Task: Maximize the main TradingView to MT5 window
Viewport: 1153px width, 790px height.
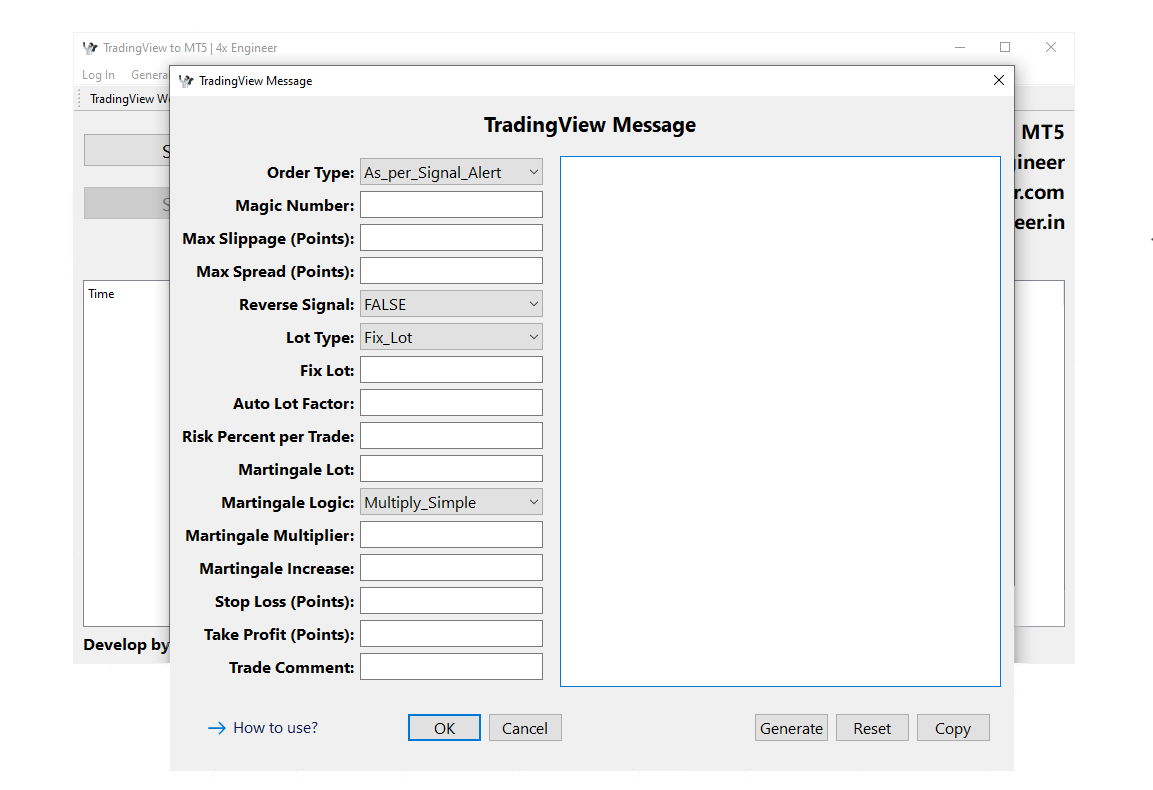Action: 1005,47
